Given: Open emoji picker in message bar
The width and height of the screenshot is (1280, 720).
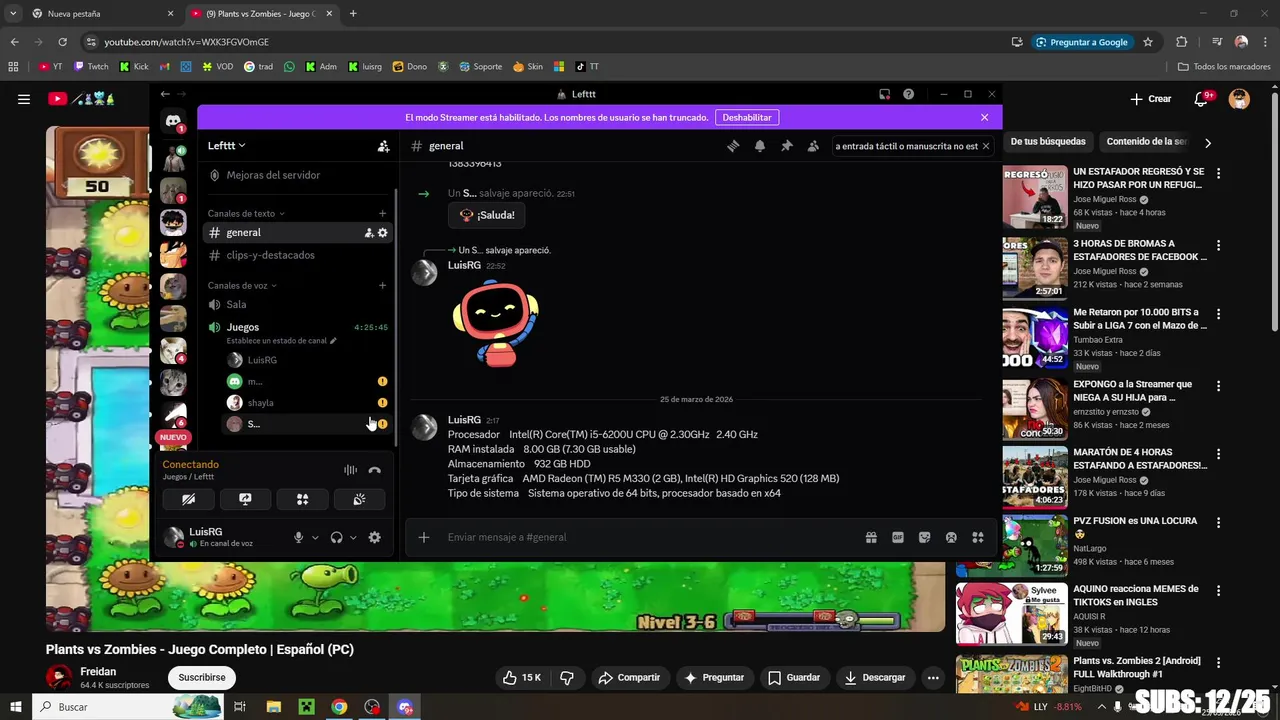Looking at the screenshot, I should coord(951,537).
